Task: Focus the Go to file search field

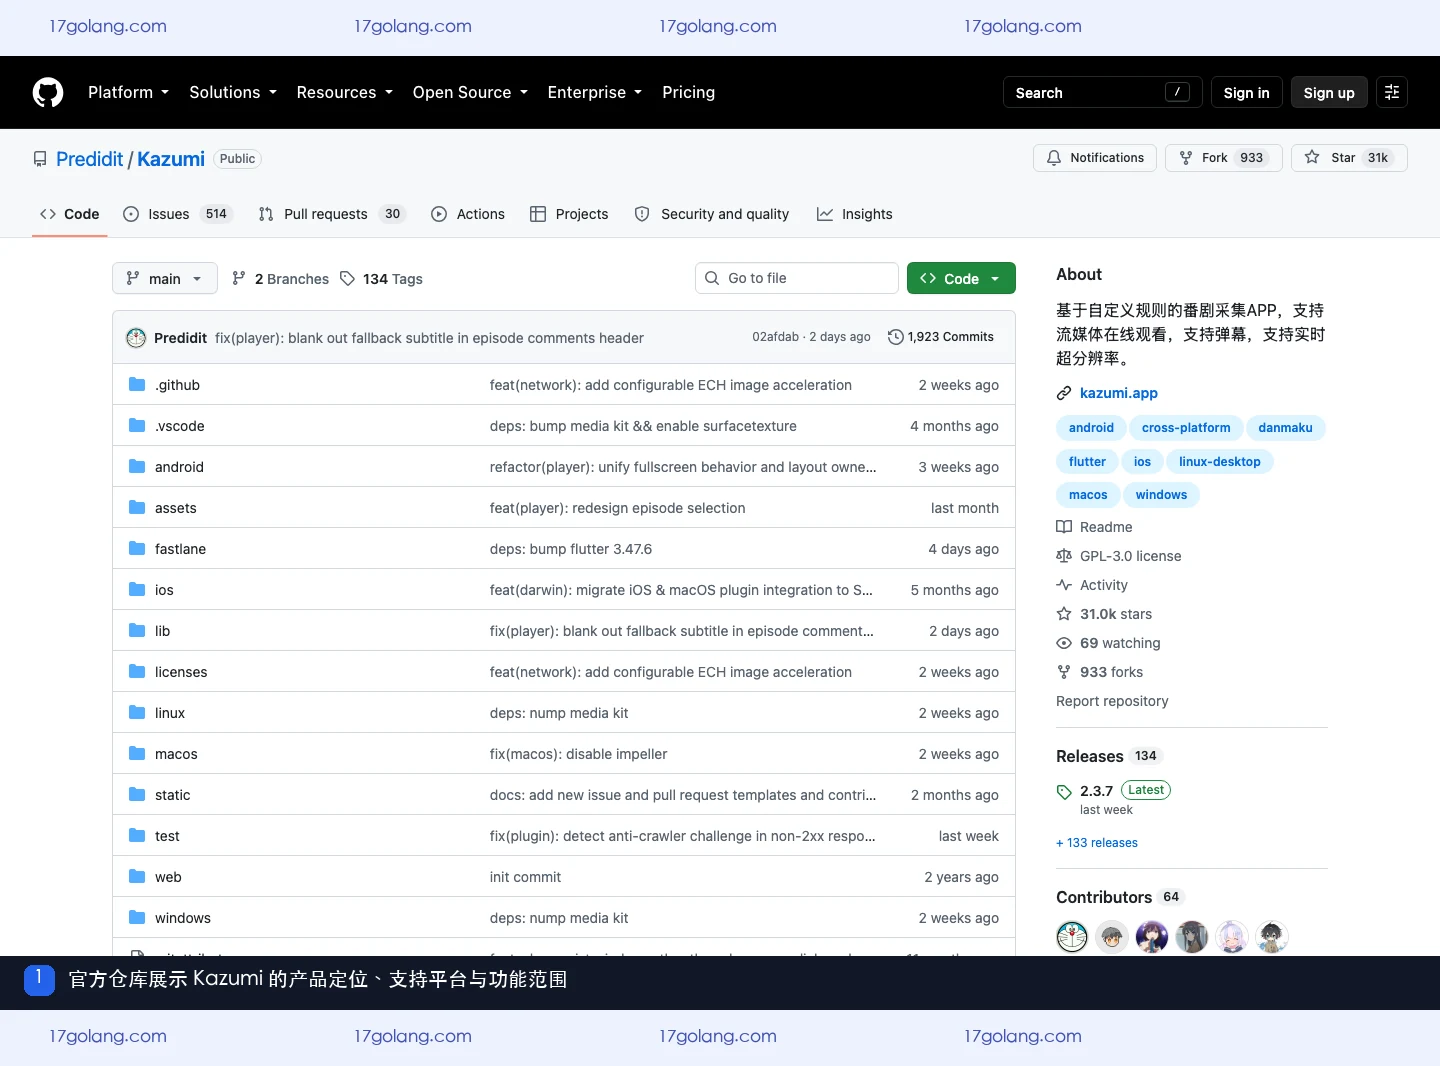Action: (x=797, y=278)
